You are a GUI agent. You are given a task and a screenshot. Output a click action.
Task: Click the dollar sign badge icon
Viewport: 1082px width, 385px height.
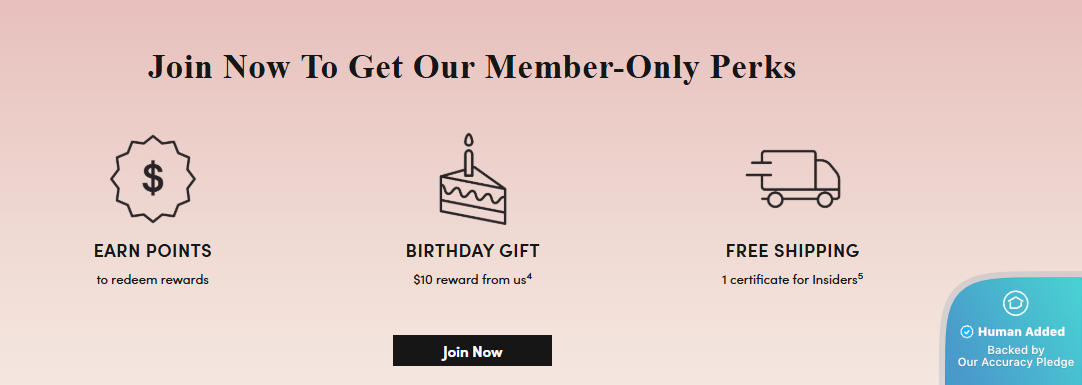[153, 179]
